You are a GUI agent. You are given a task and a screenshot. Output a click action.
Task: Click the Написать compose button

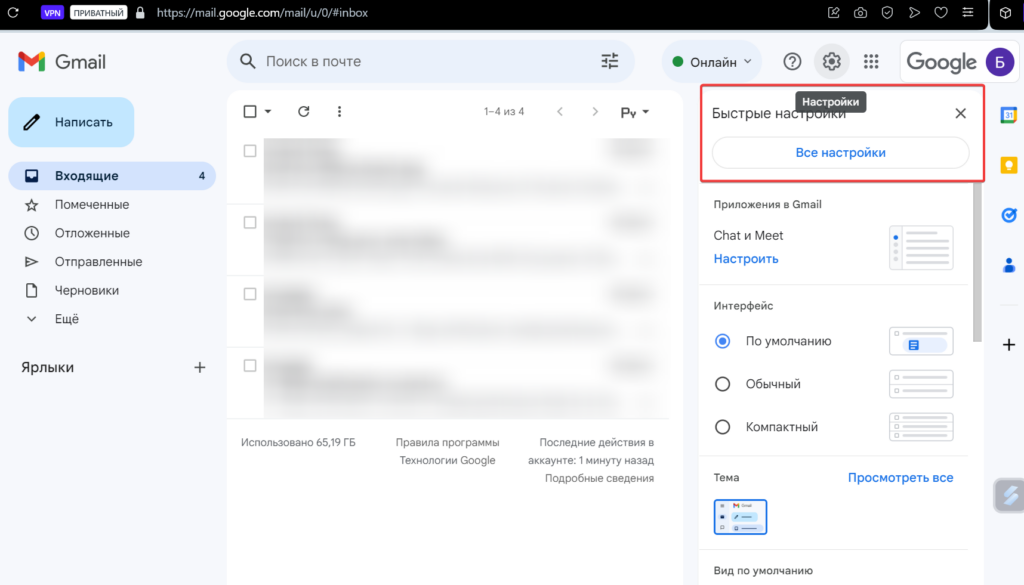(x=71, y=122)
